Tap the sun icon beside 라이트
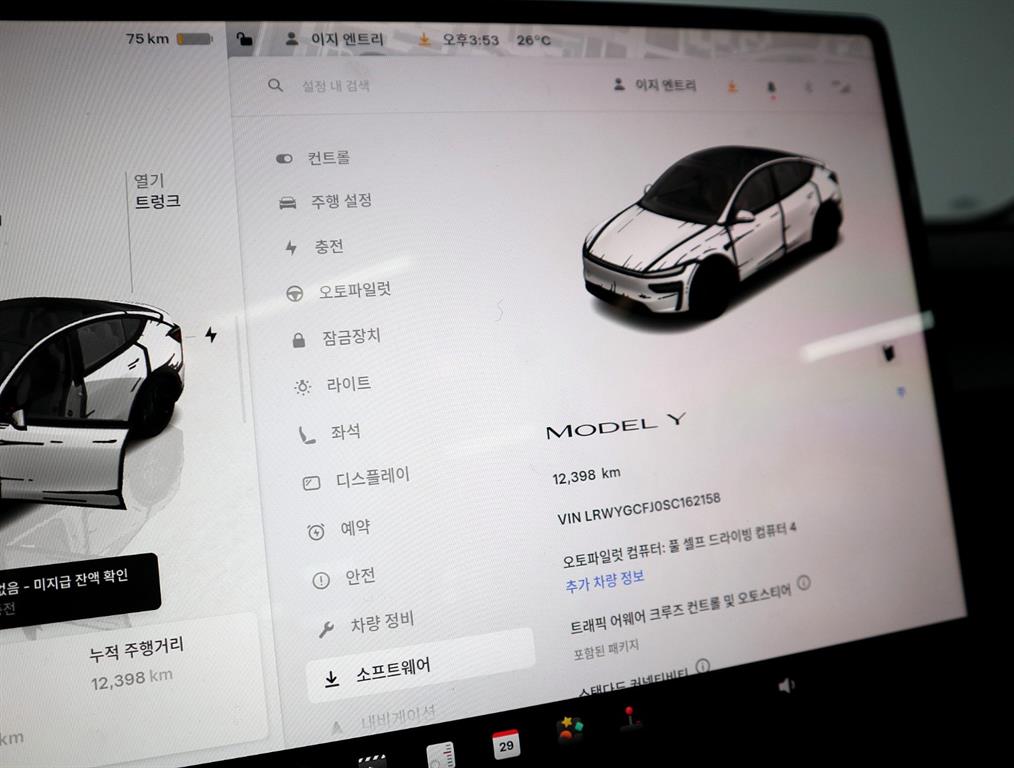Viewport: 1014px width, 768px height. pyautogui.click(x=303, y=387)
